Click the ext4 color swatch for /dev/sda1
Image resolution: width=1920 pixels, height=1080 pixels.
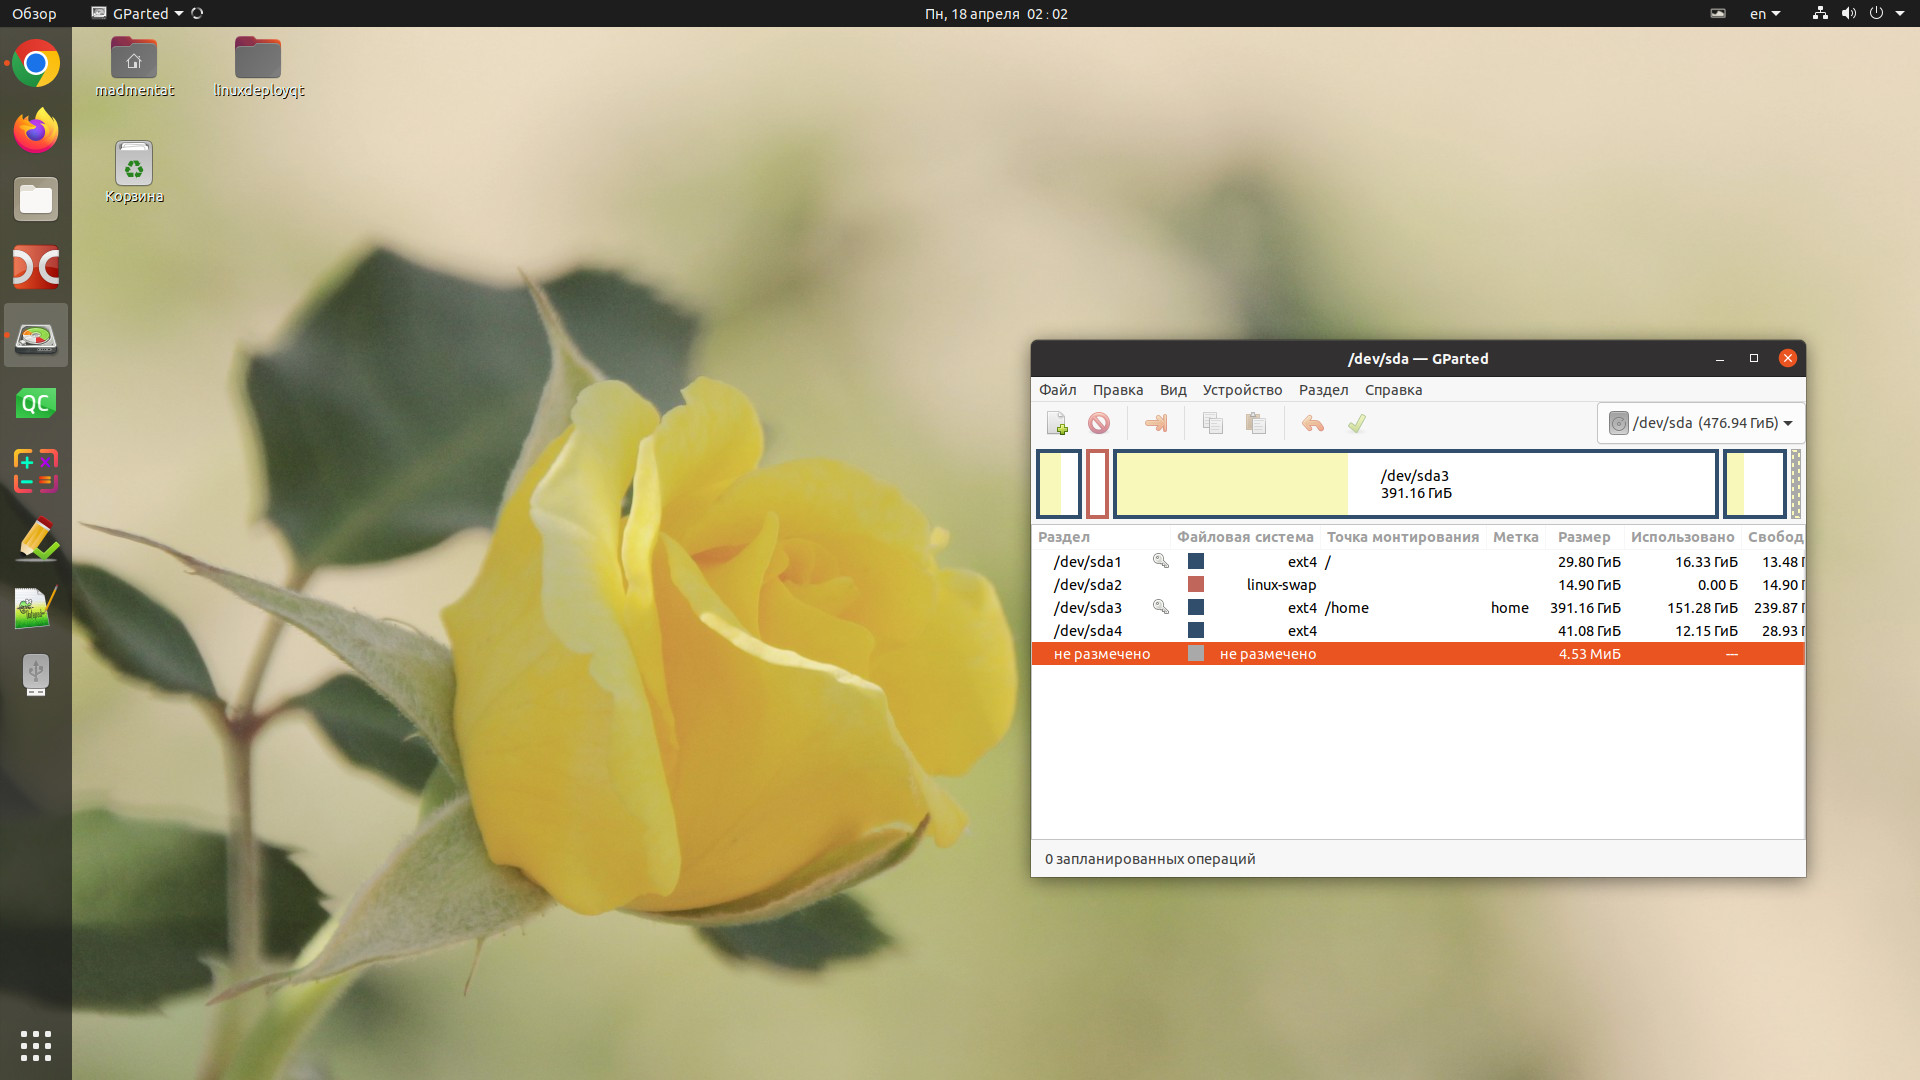pyautogui.click(x=1196, y=561)
